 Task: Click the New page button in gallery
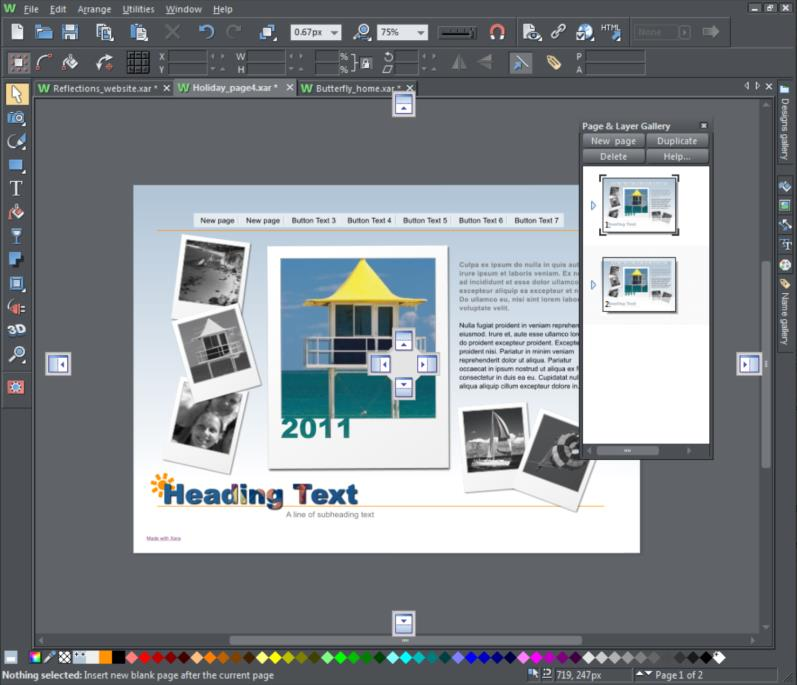tap(613, 141)
